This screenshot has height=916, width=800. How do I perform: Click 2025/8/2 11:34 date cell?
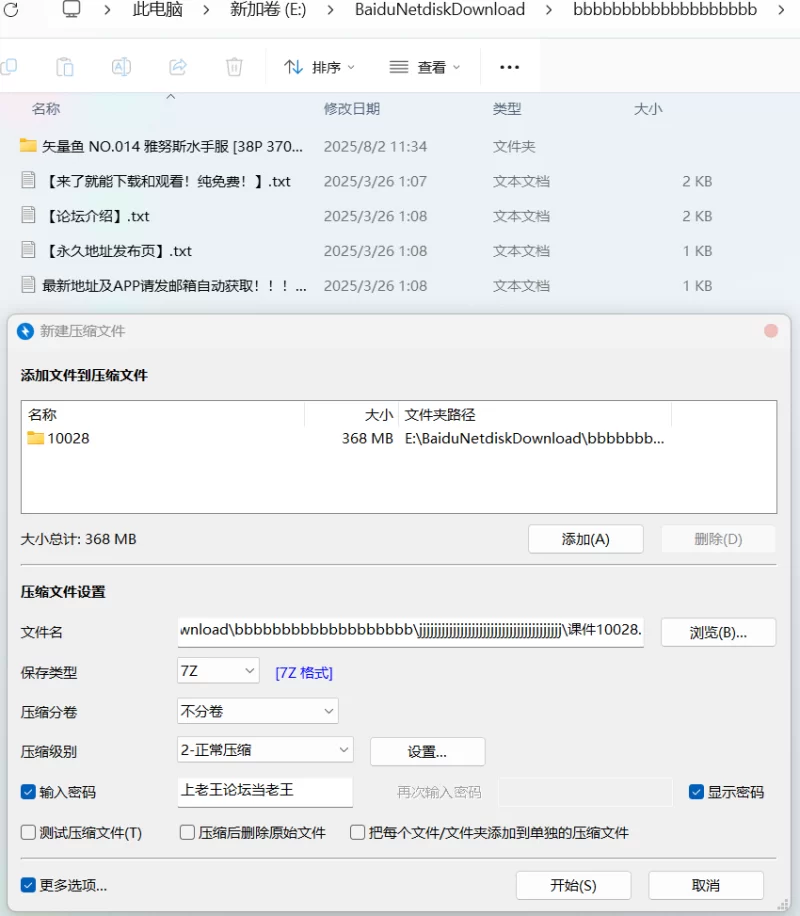(x=375, y=146)
